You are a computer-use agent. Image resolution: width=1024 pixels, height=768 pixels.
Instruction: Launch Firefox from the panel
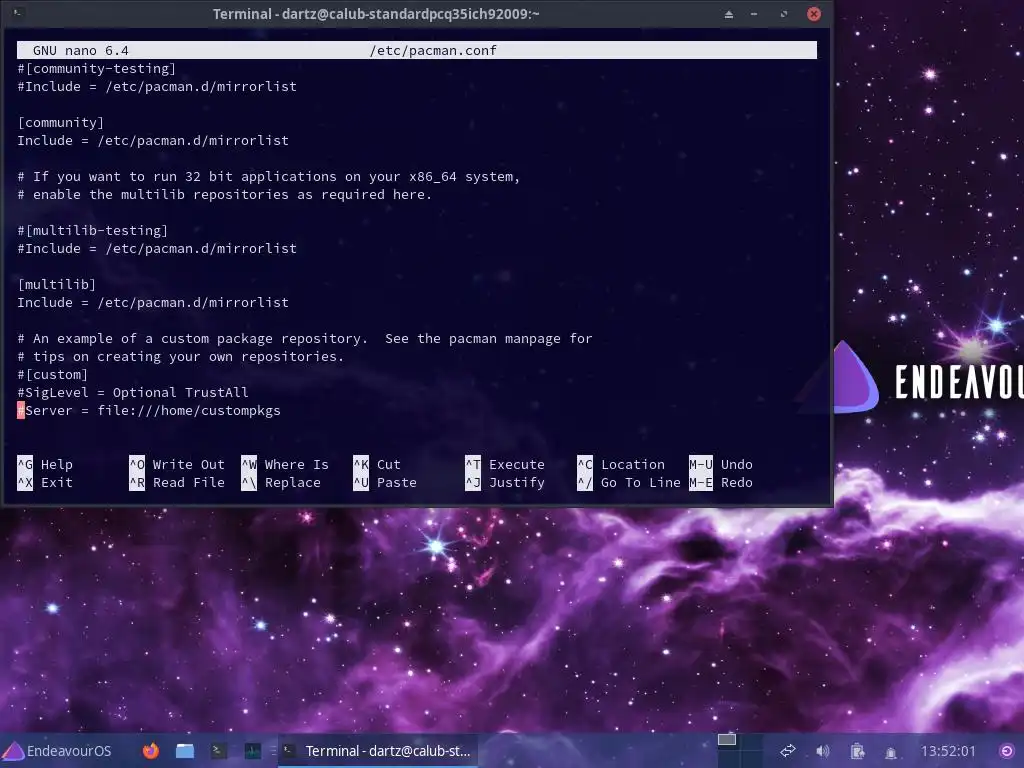tap(151, 751)
